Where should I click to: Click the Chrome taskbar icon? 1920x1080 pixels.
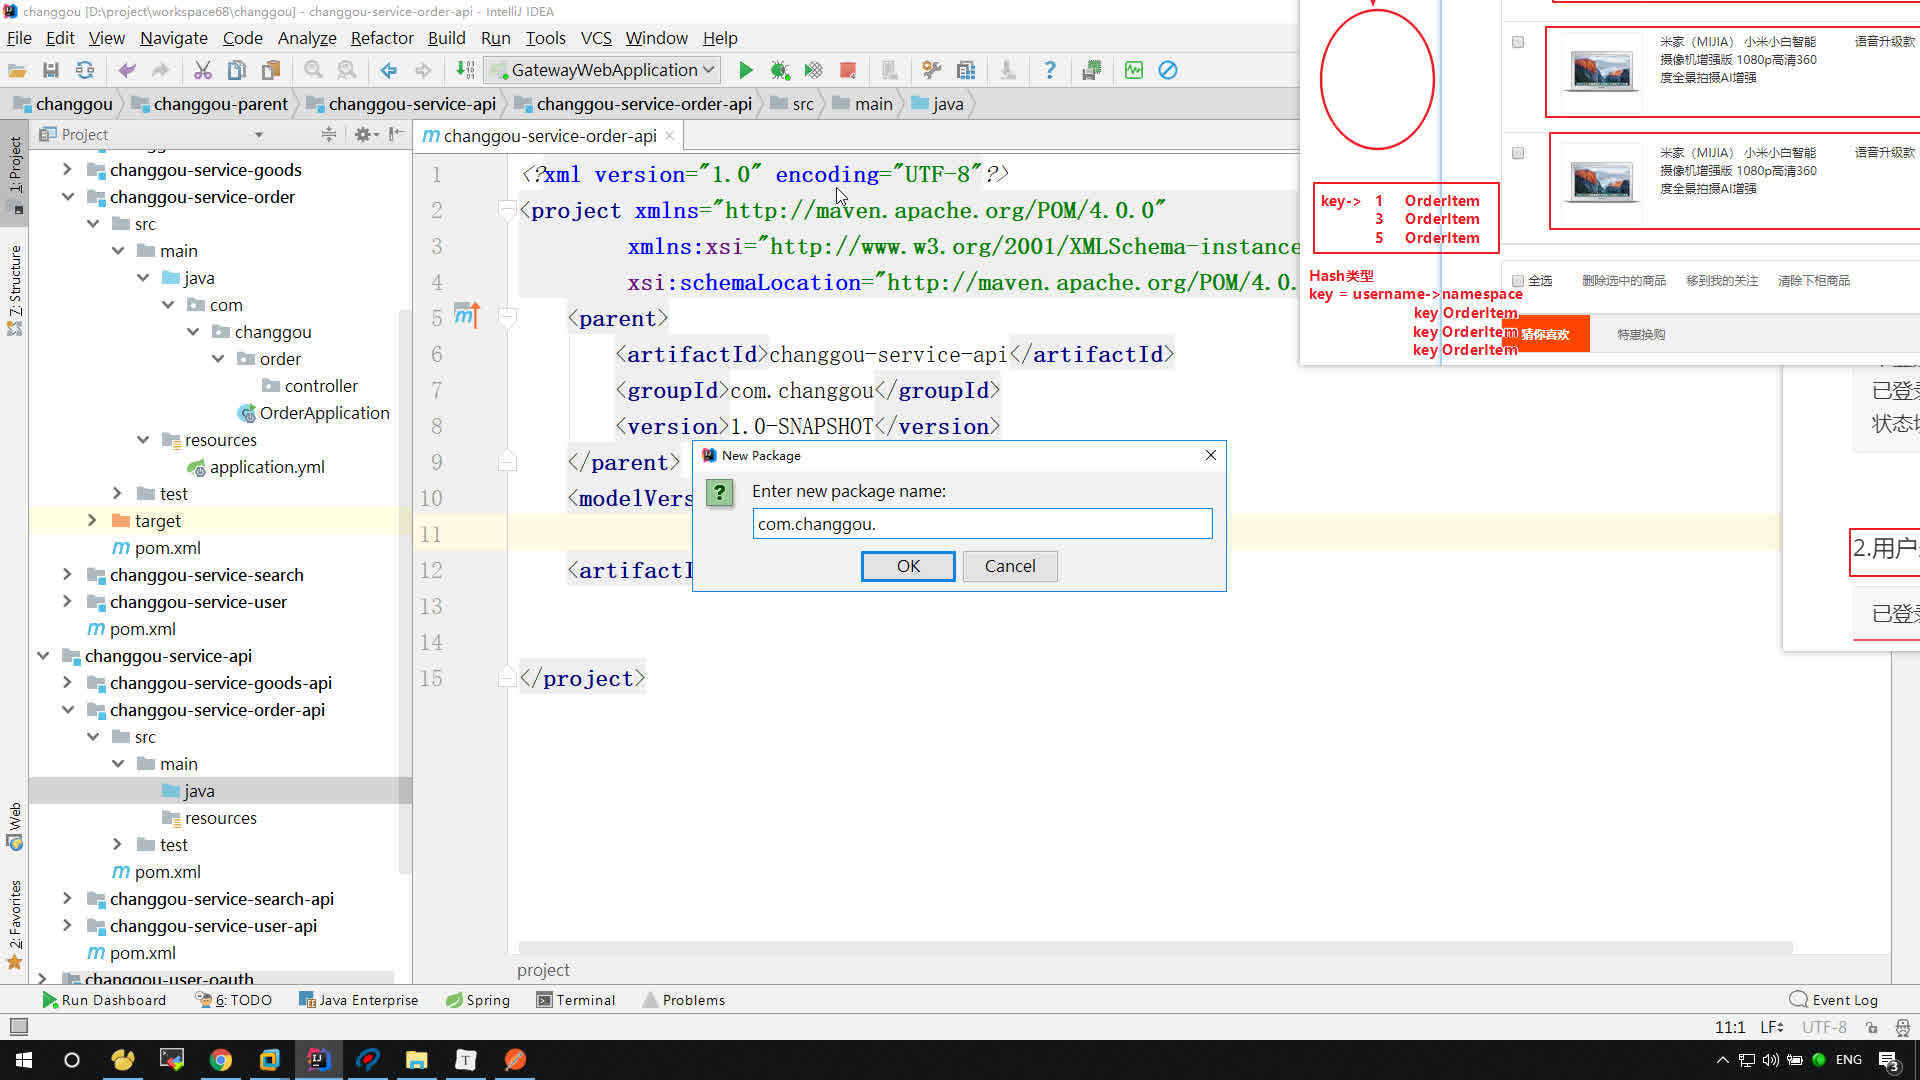[x=221, y=1060]
